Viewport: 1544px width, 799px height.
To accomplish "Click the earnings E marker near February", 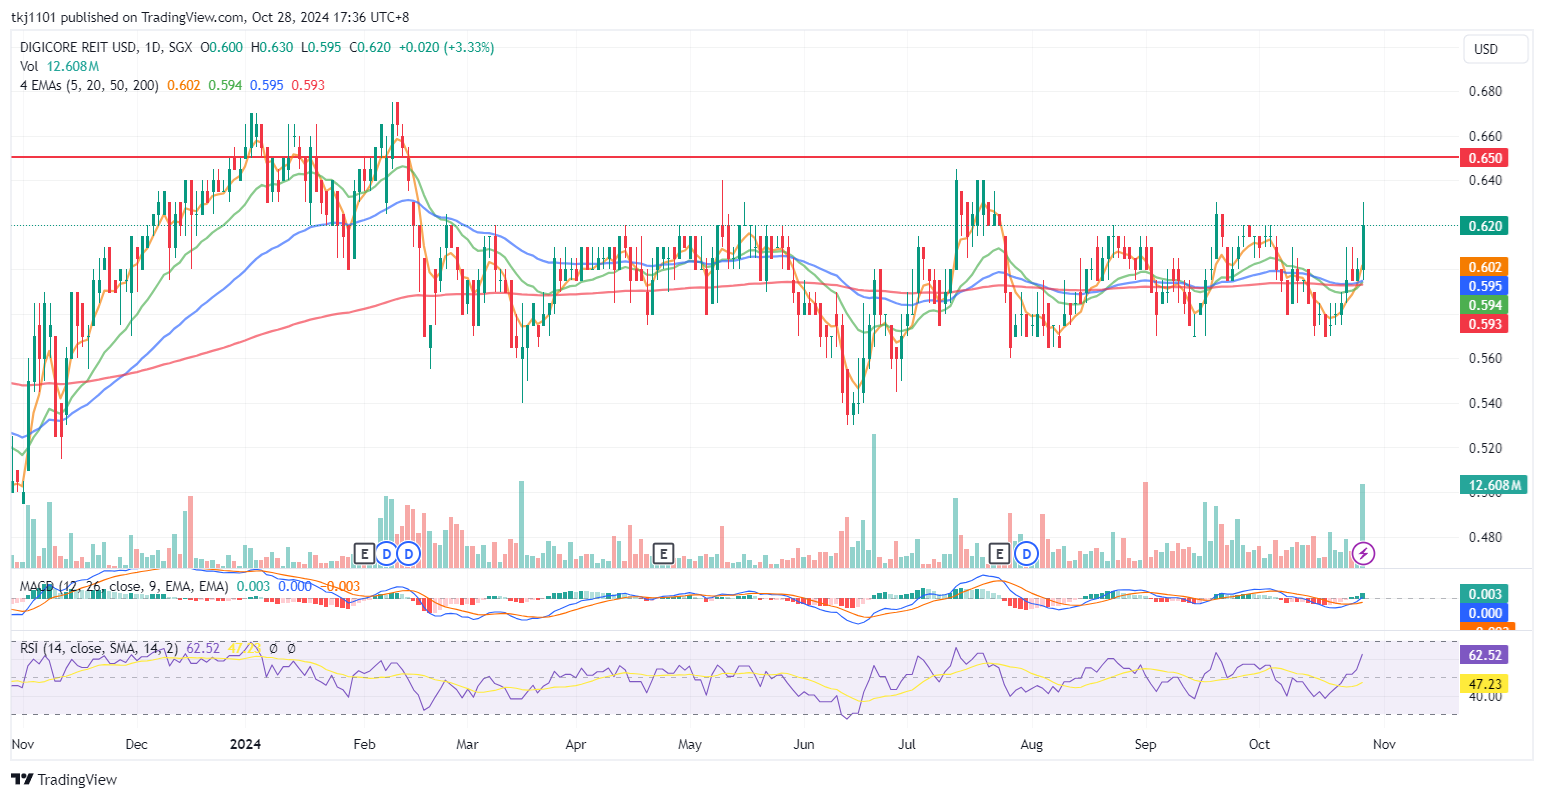I will [x=365, y=553].
